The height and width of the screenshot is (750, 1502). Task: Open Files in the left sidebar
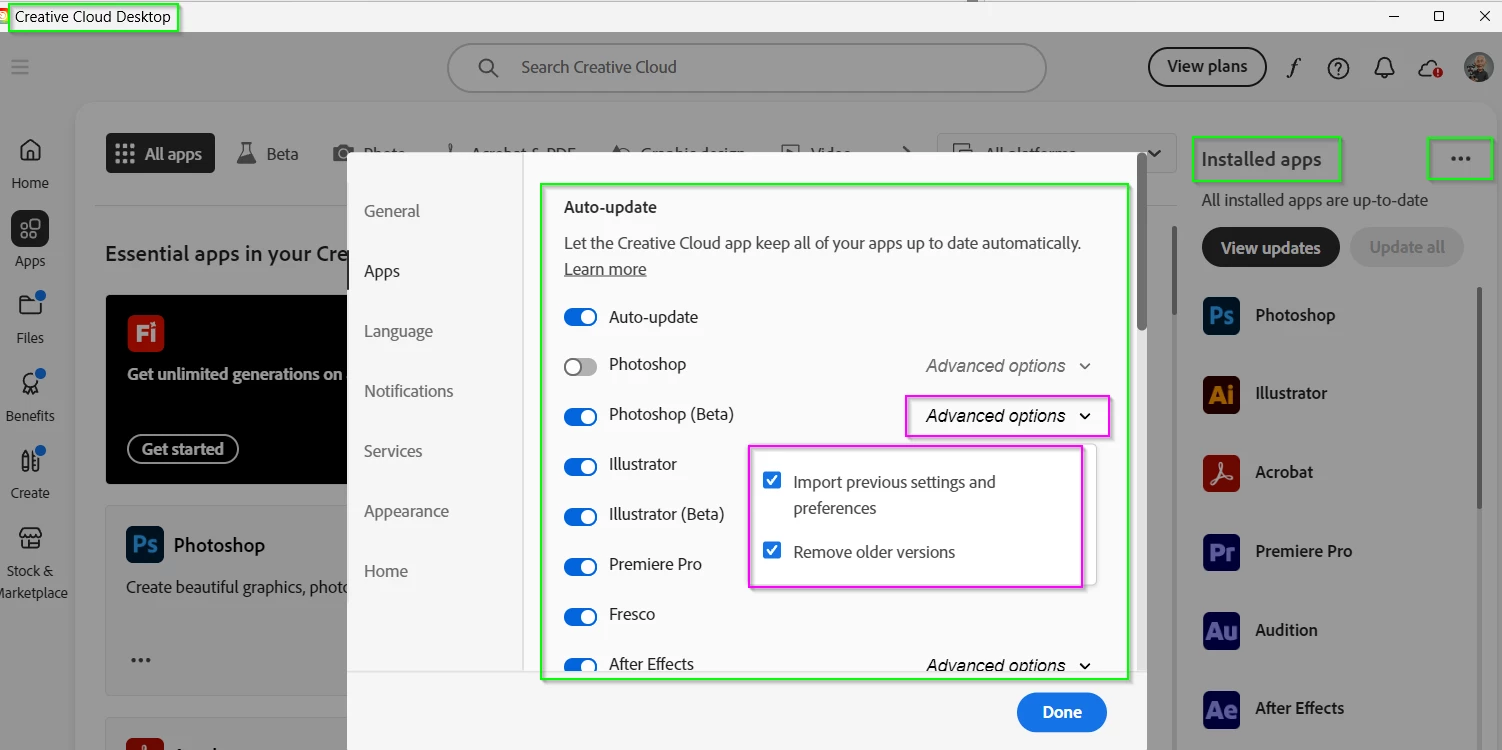tap(30, 317)
